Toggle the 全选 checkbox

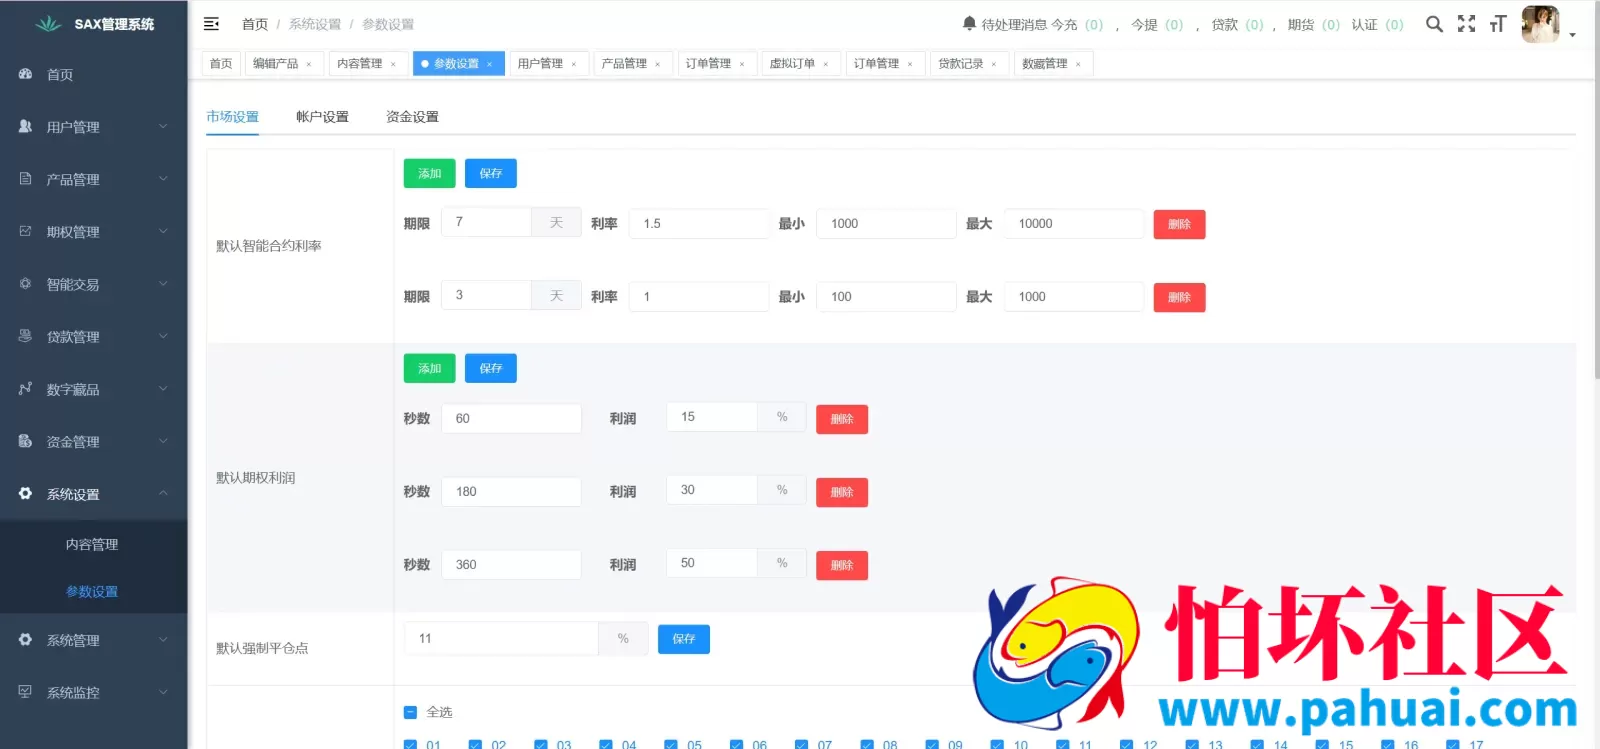[x=410, y=712]
